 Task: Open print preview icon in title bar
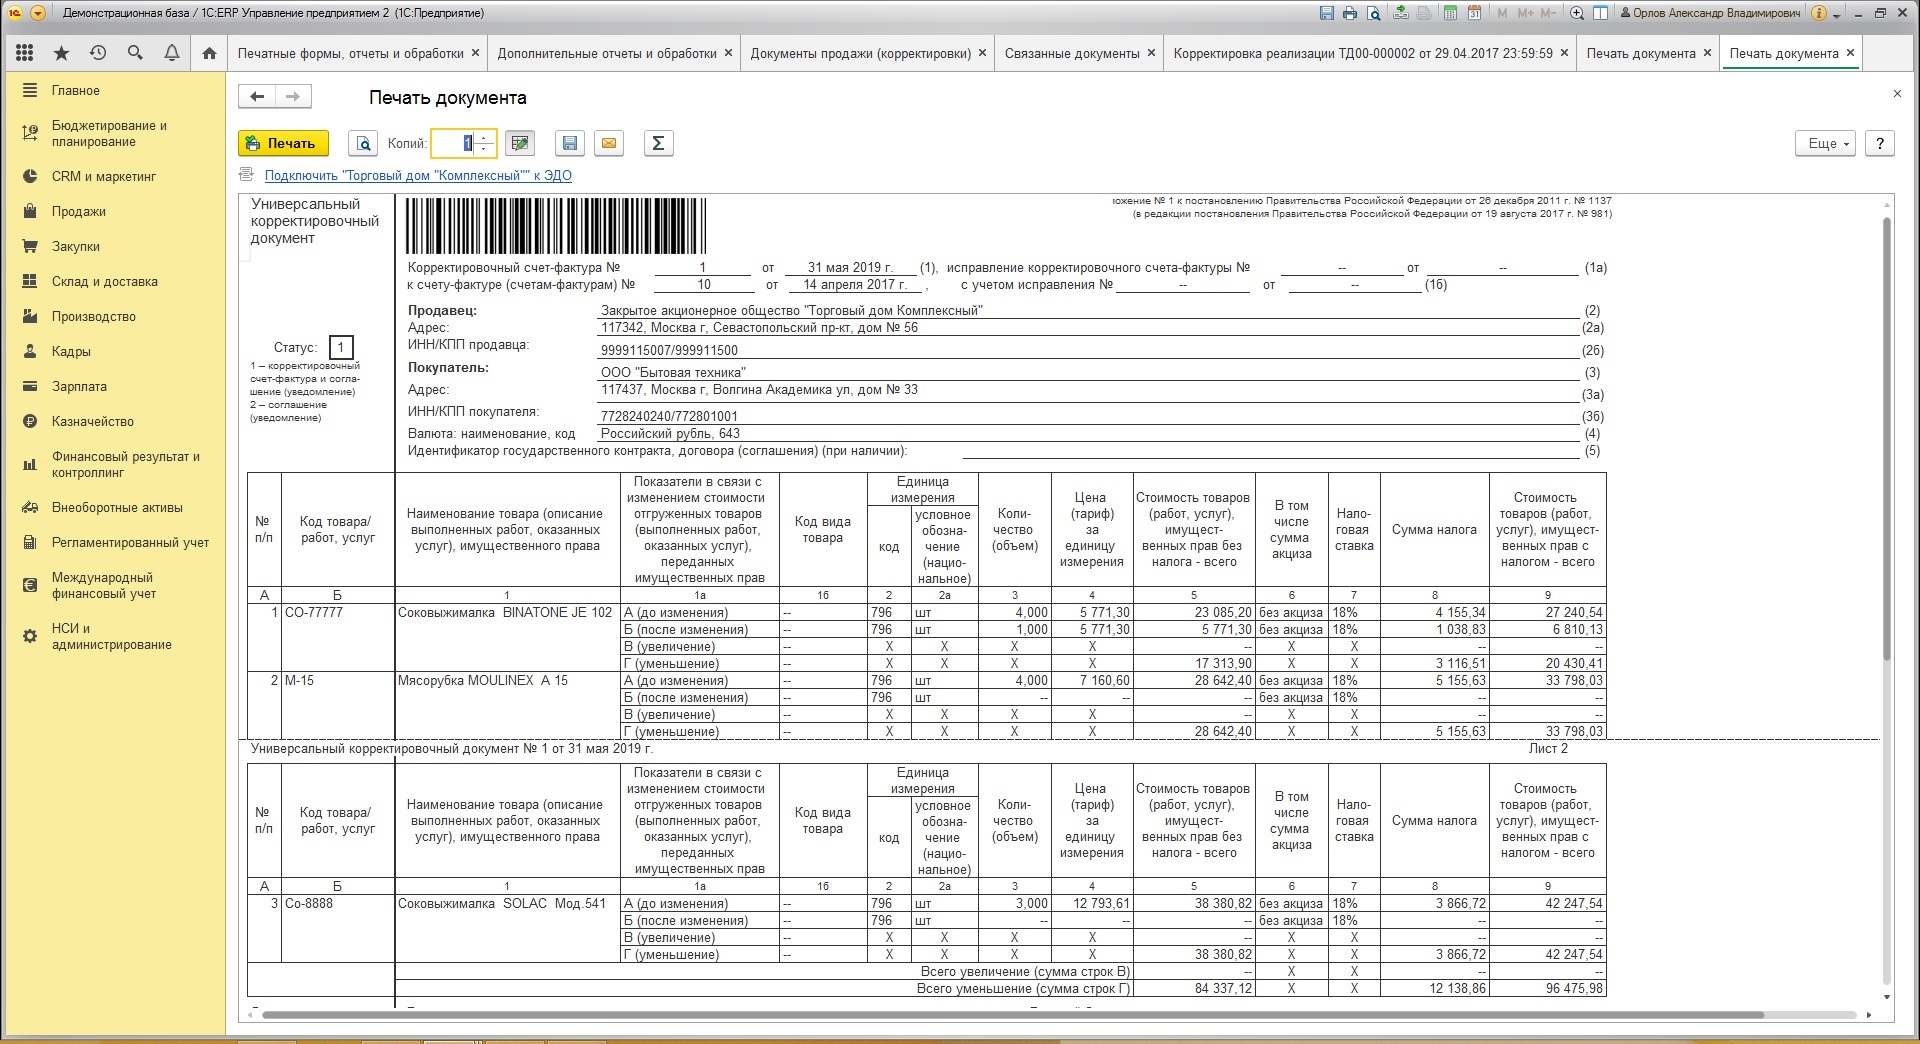[1374, 13]
